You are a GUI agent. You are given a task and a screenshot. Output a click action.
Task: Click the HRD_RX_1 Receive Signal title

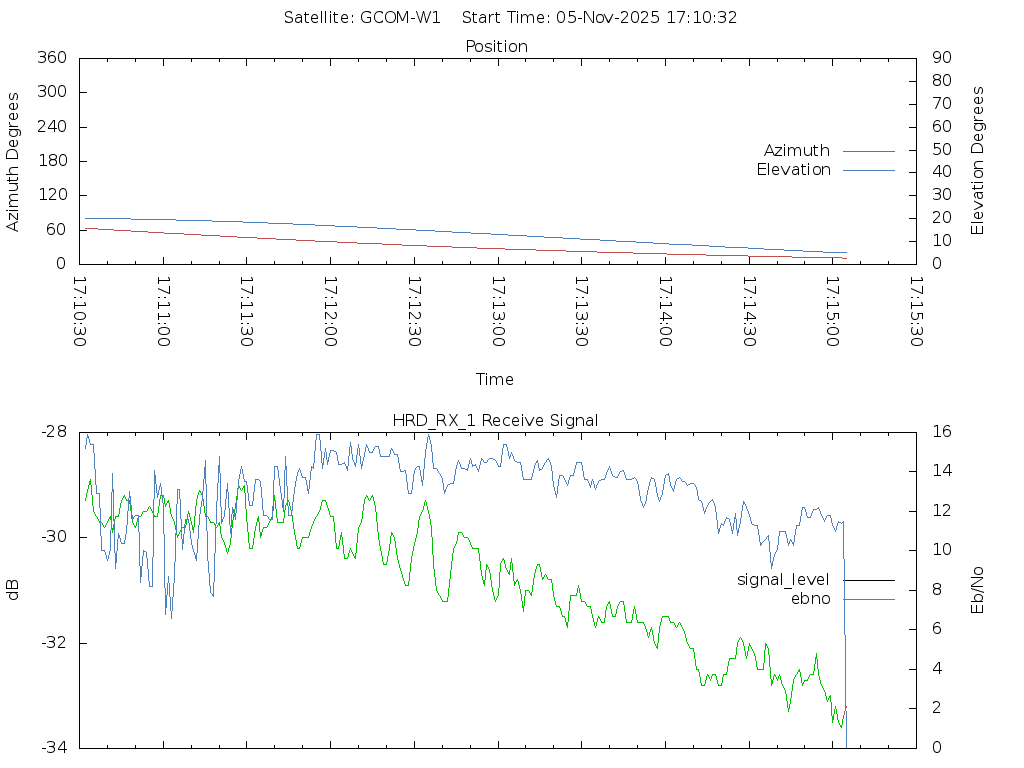point(496,420)
